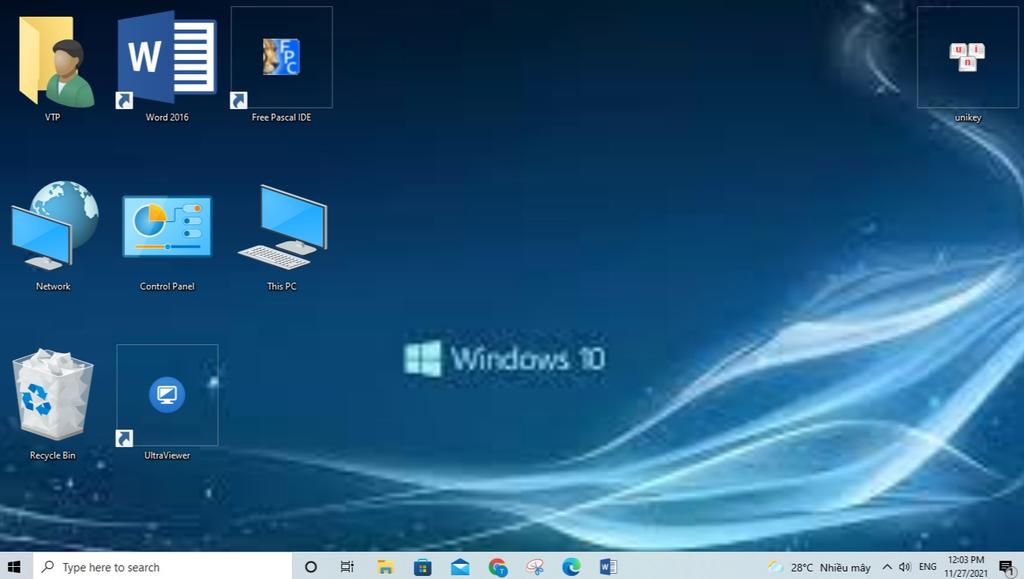Open Task View on the taskbar
Image resolution: width=1024 pixels, height=579 pixels.
pyautogui.click(x=347, y=567)
